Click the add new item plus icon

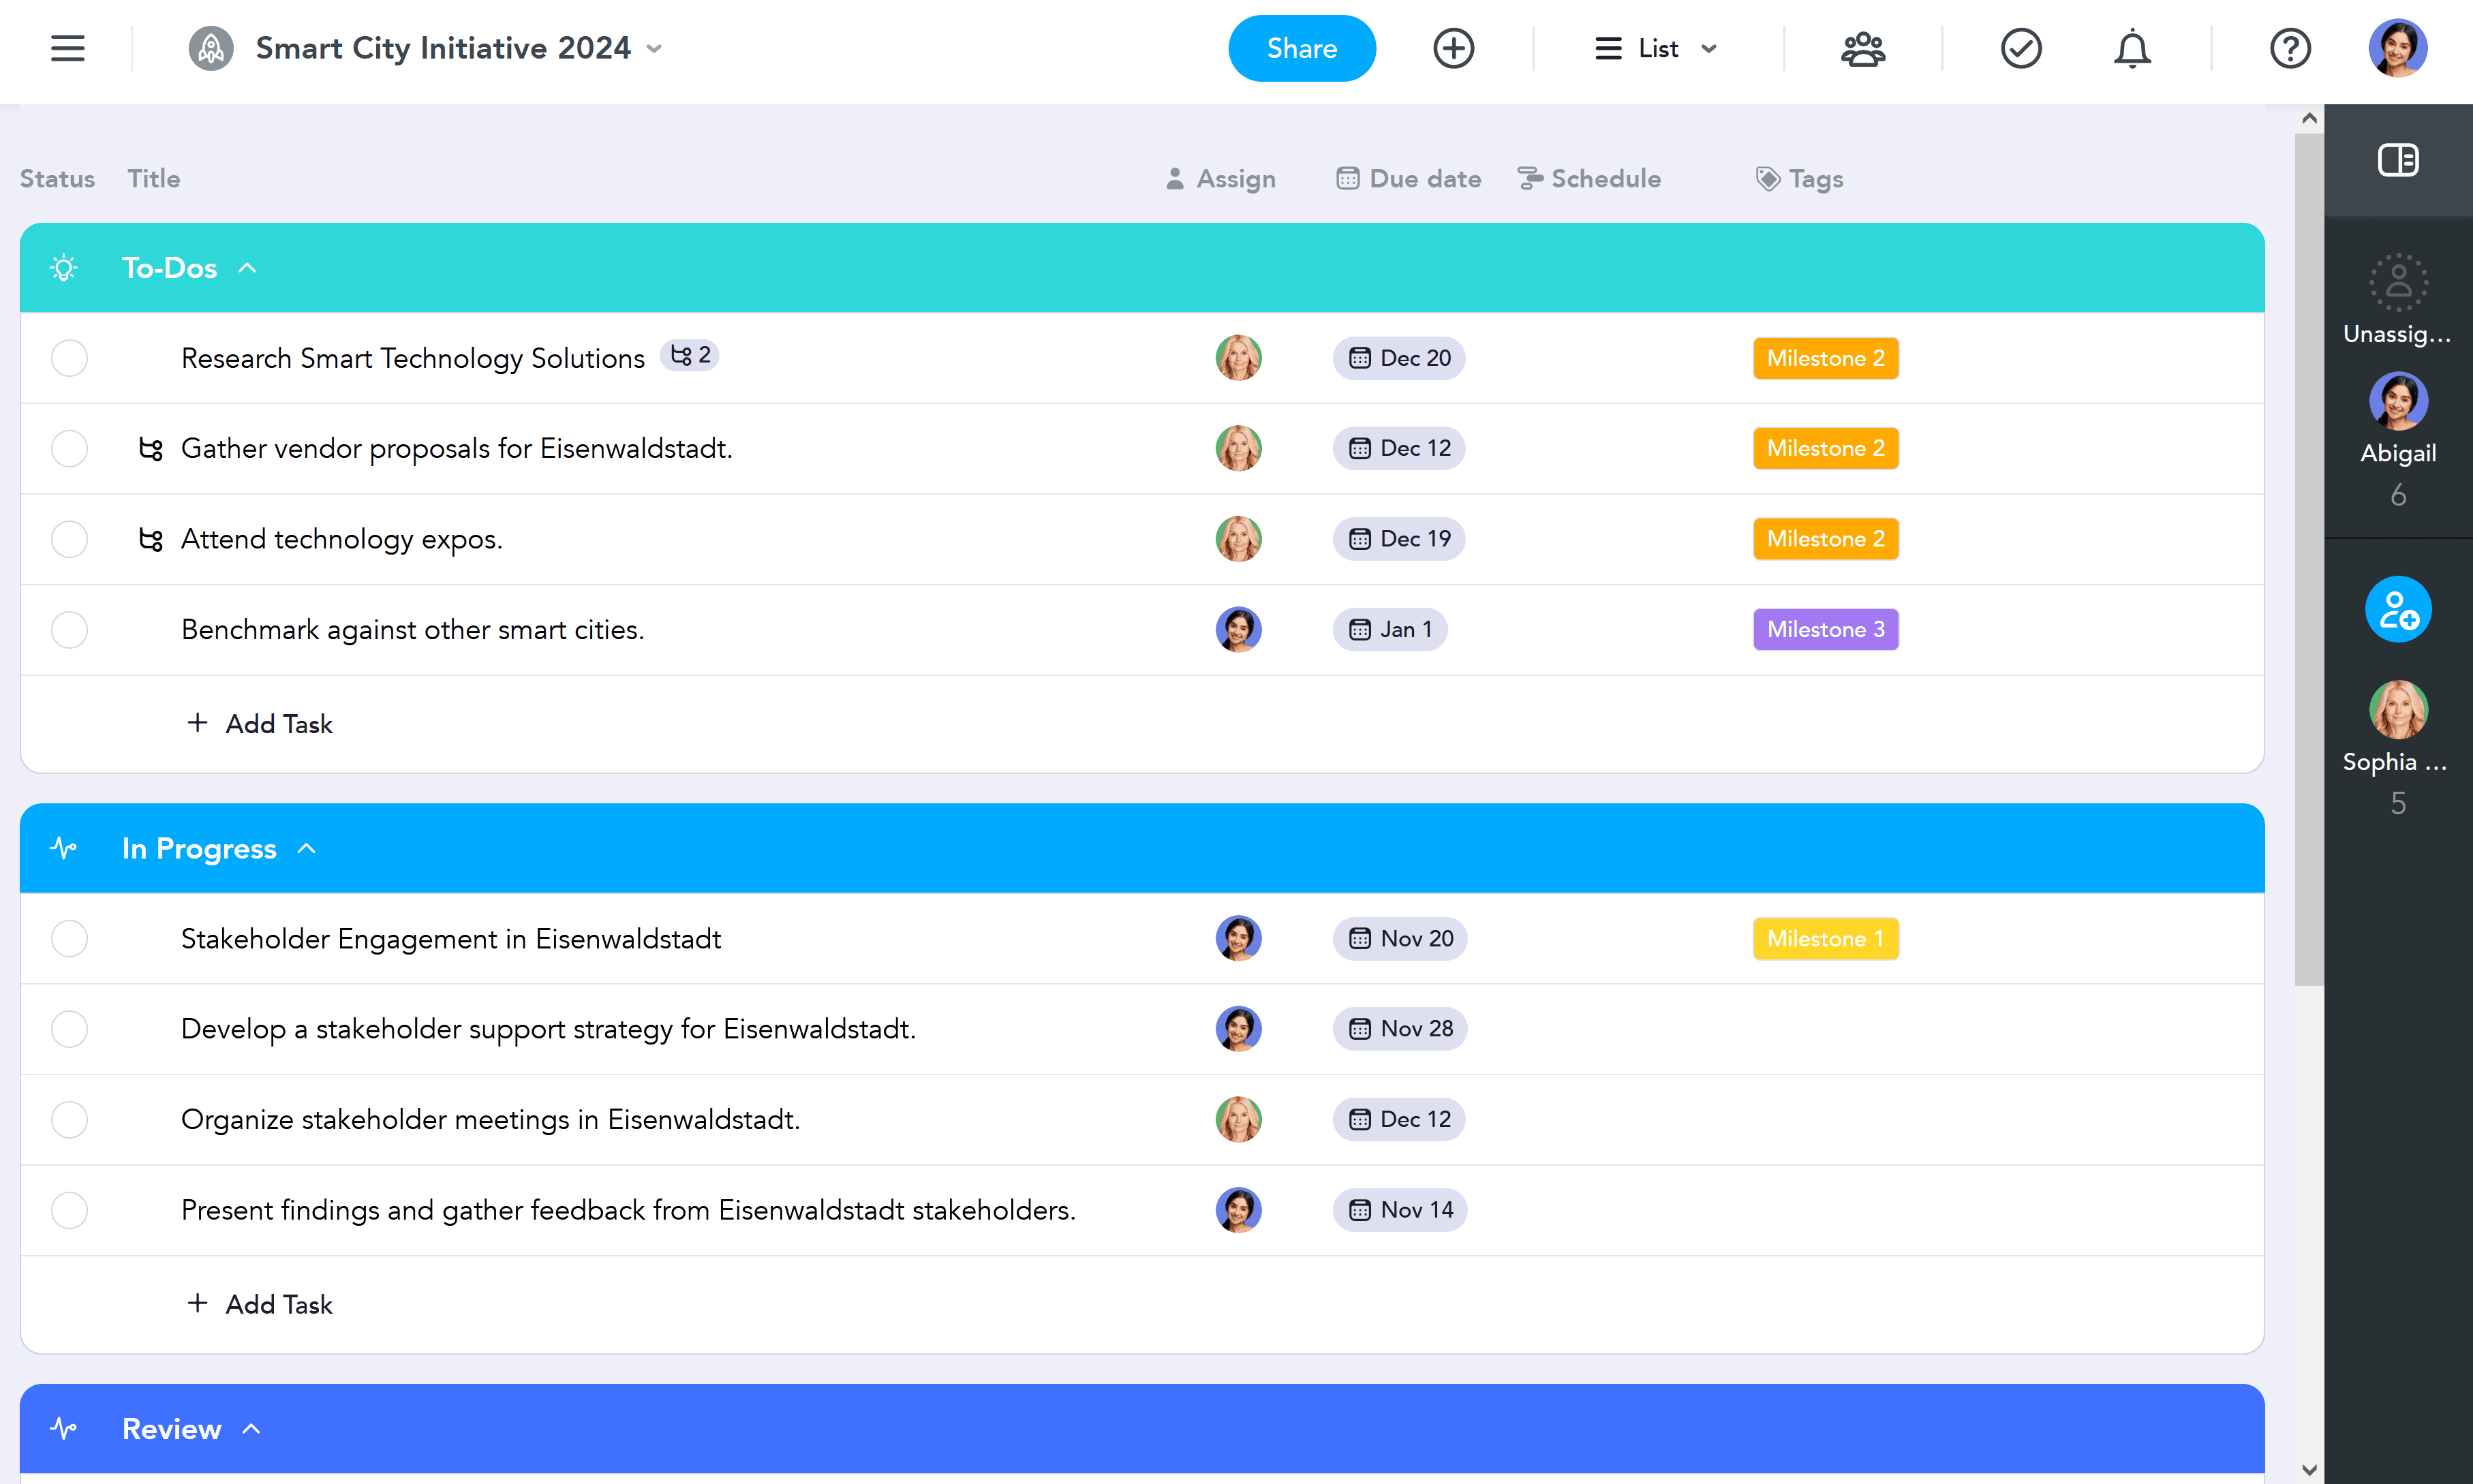(1453, 48)
